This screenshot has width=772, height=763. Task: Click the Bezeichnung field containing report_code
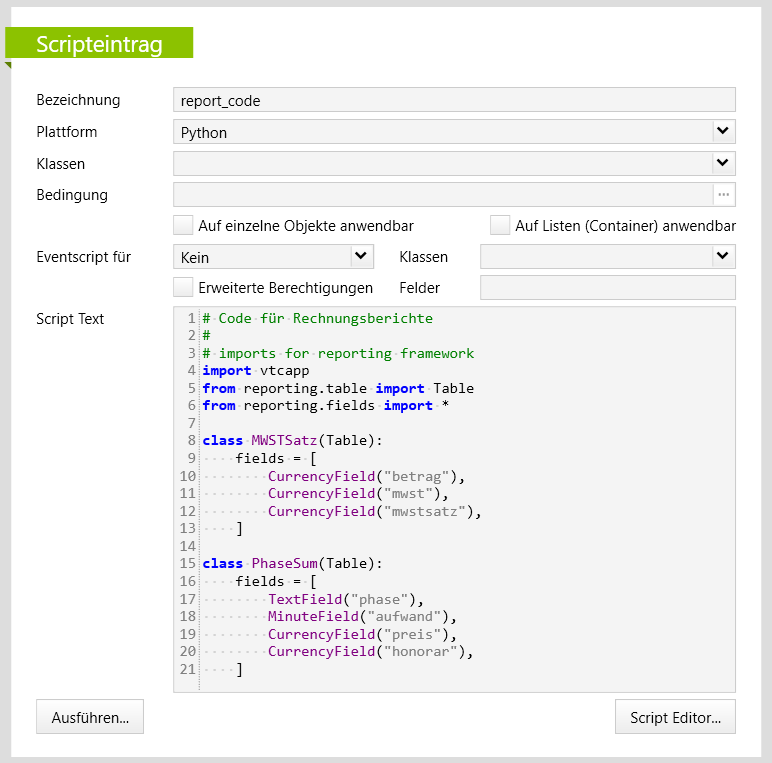453,100
